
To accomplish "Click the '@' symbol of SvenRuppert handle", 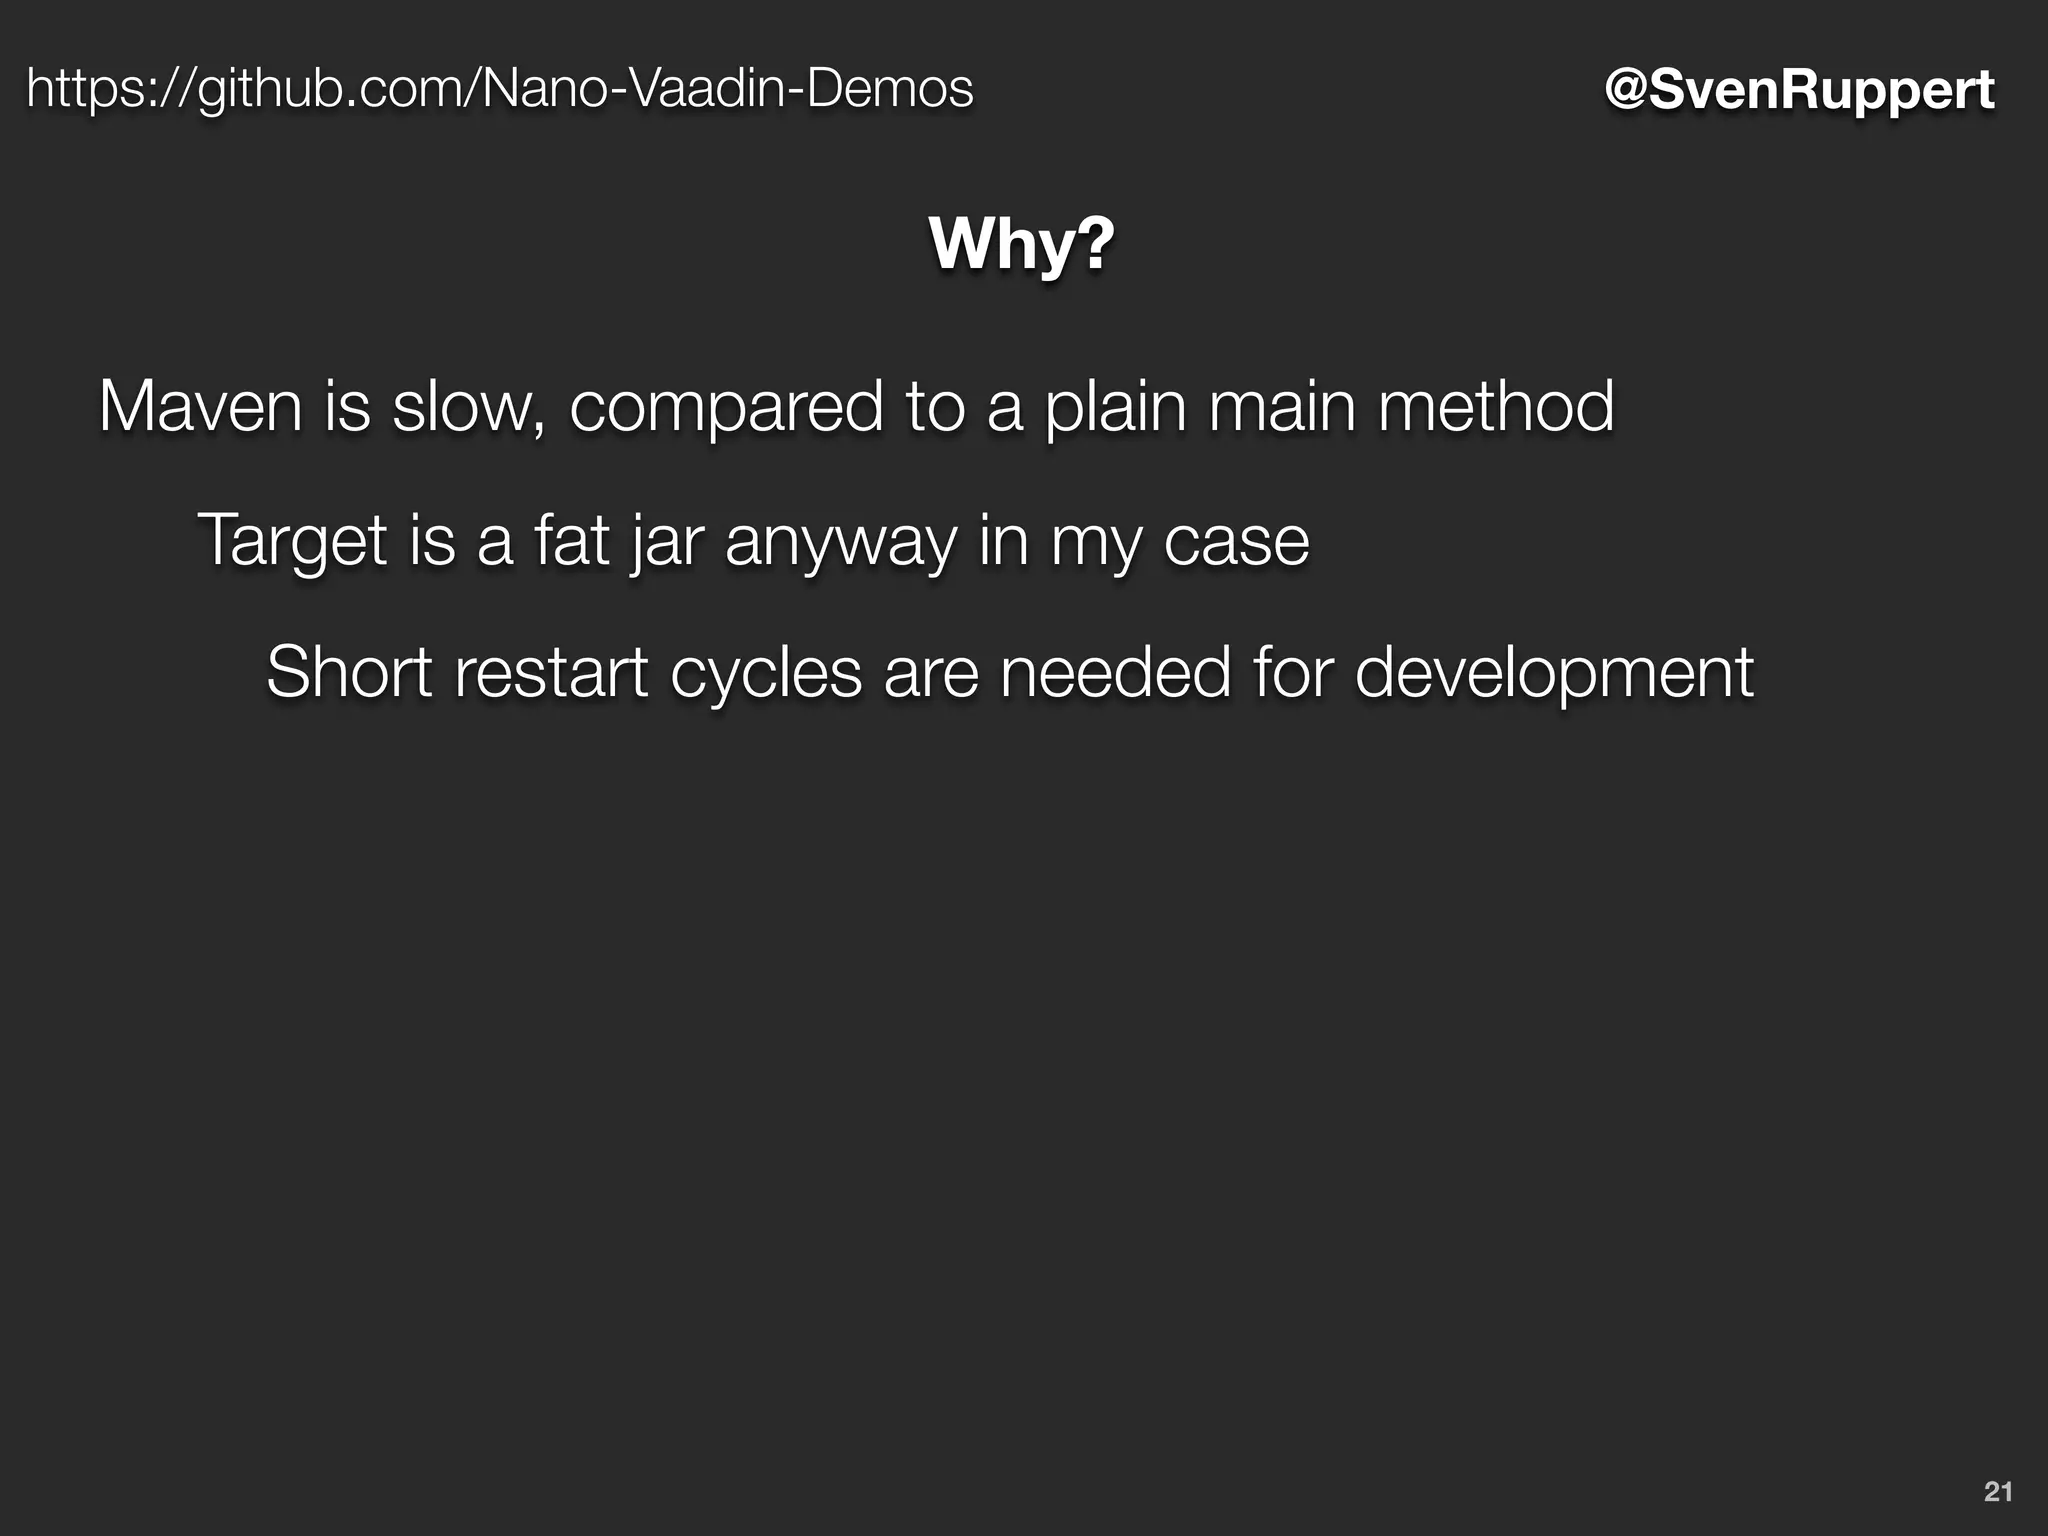I will click(x=1626, y=91).
